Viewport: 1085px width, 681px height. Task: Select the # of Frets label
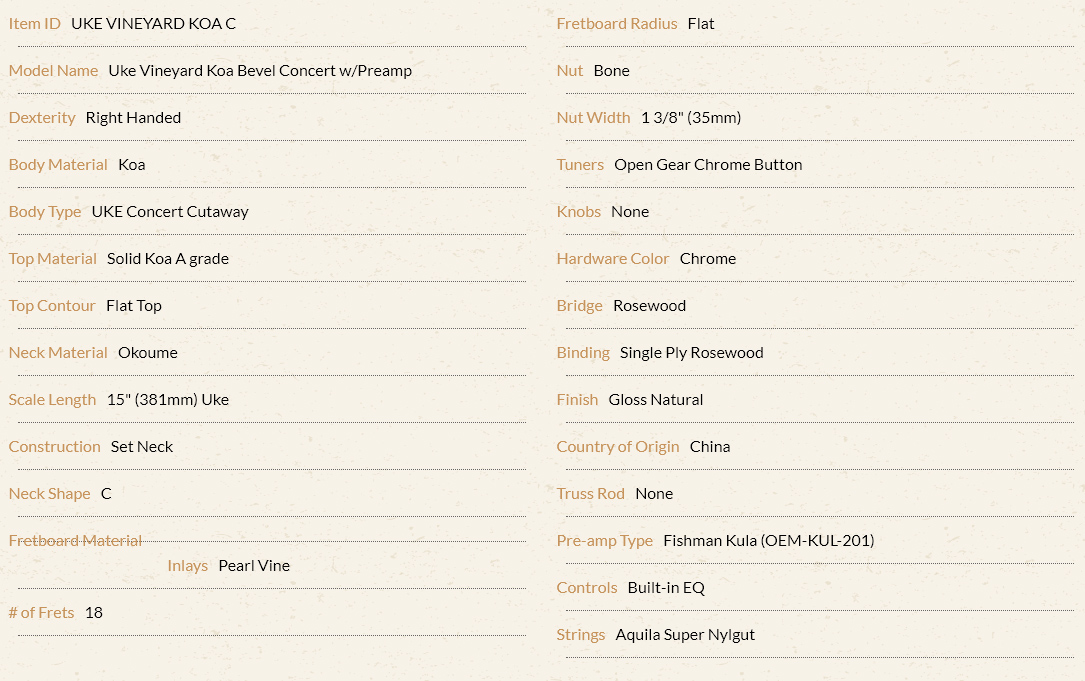(x=42, y=612)
